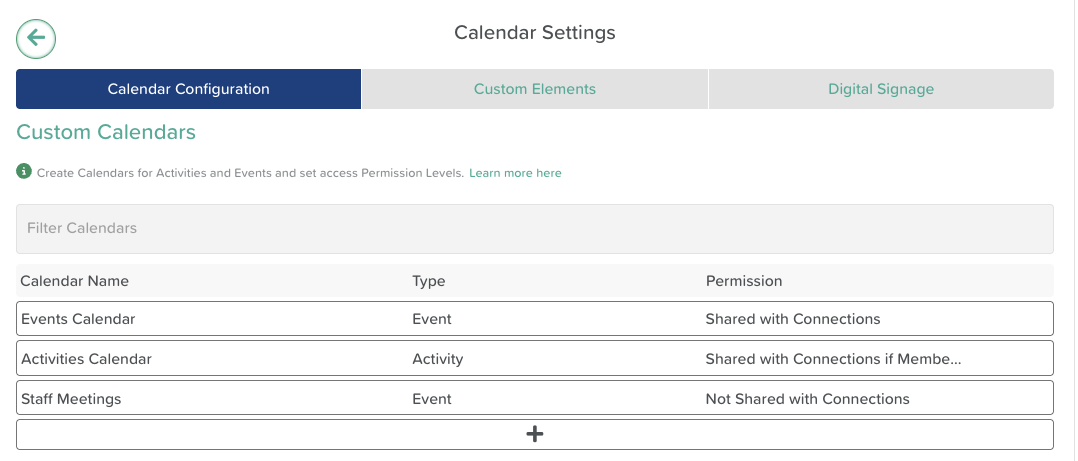Click the Activity type cell
The height and width of the screenshot is (461, 1078).
click(x=437, y=358)
